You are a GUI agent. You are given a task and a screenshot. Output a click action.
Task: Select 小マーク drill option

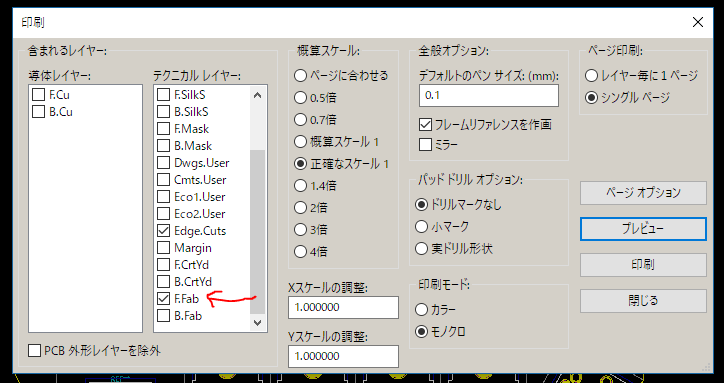[x=422, y=227]
